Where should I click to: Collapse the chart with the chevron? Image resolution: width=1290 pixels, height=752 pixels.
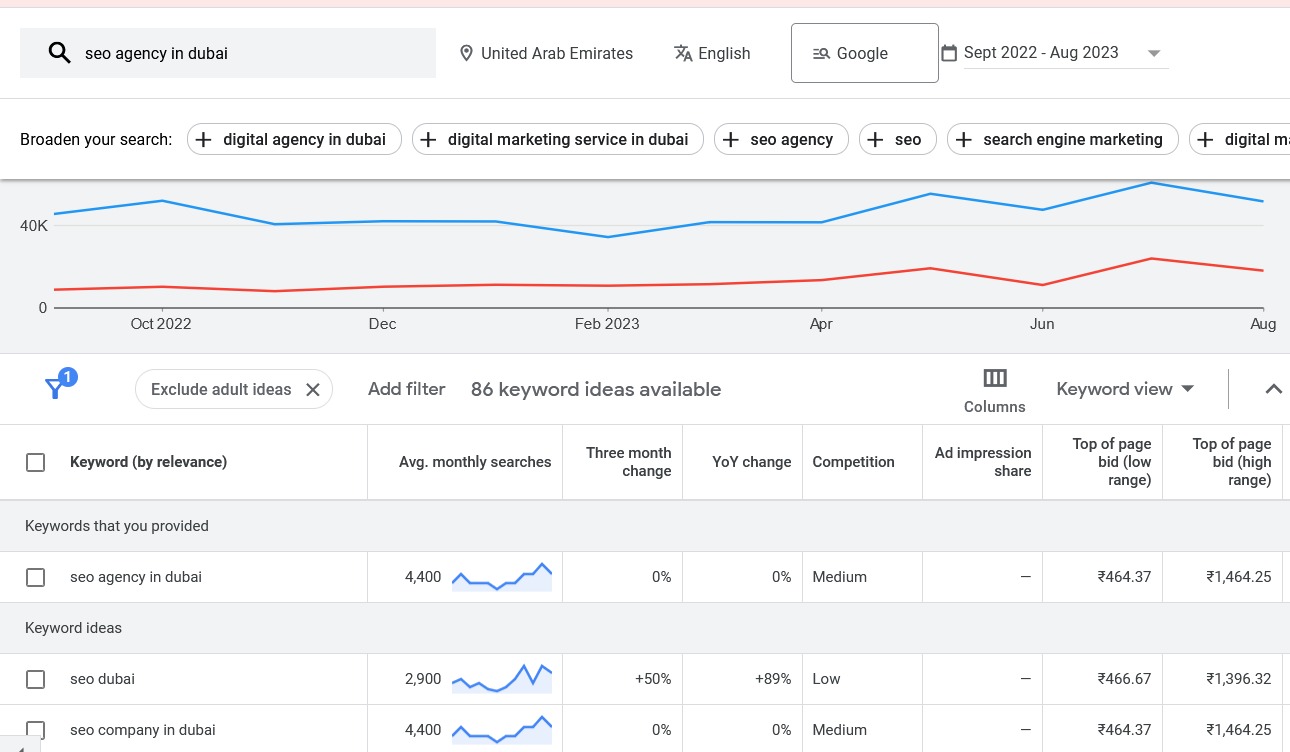click(1273, 389)
